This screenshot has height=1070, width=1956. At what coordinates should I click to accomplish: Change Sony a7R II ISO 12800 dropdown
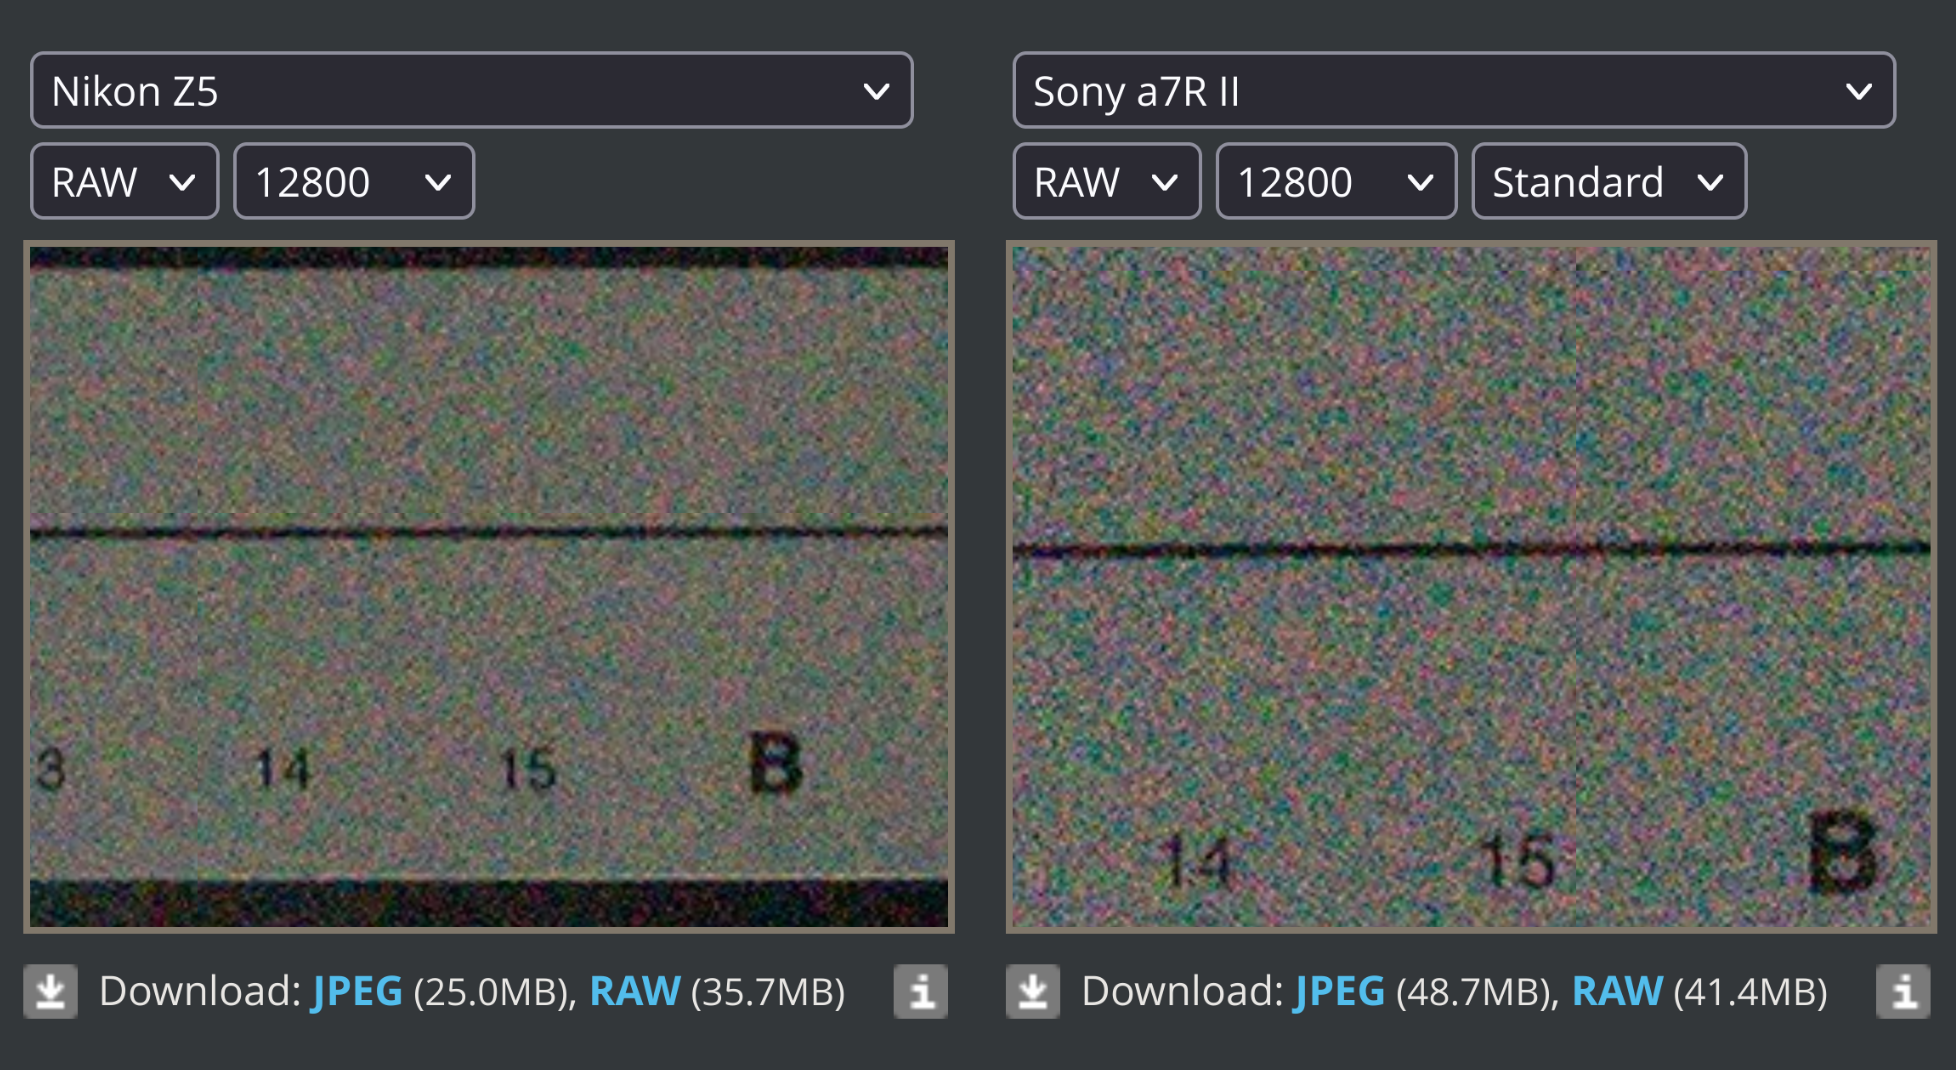click(x=1336, y=181)
